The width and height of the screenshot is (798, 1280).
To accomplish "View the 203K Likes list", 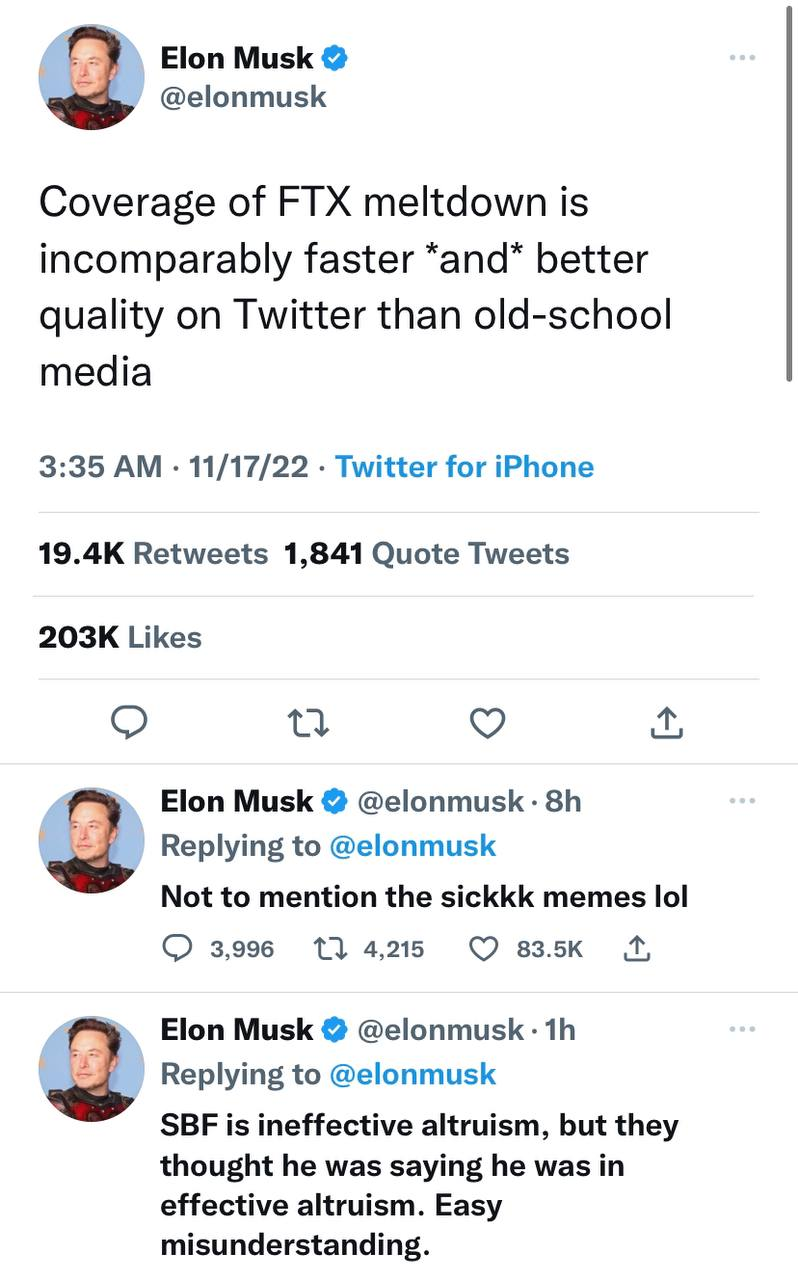I will tap(118, 637).
